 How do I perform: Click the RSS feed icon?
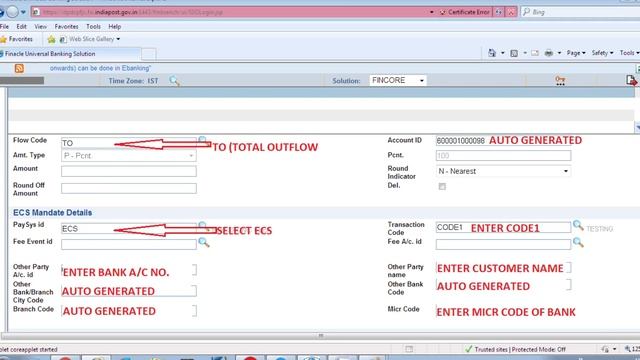[x=19, y=68]
